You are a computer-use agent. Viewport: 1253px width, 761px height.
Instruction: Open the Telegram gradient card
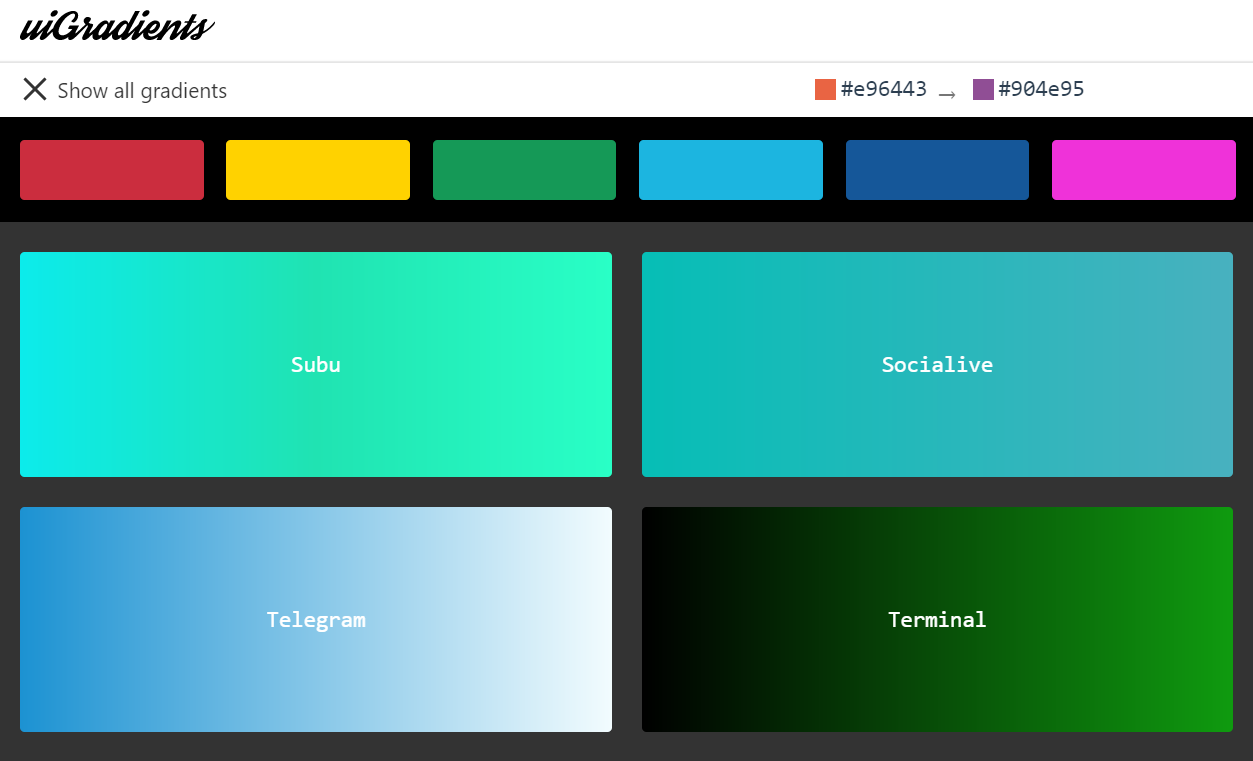316,619
